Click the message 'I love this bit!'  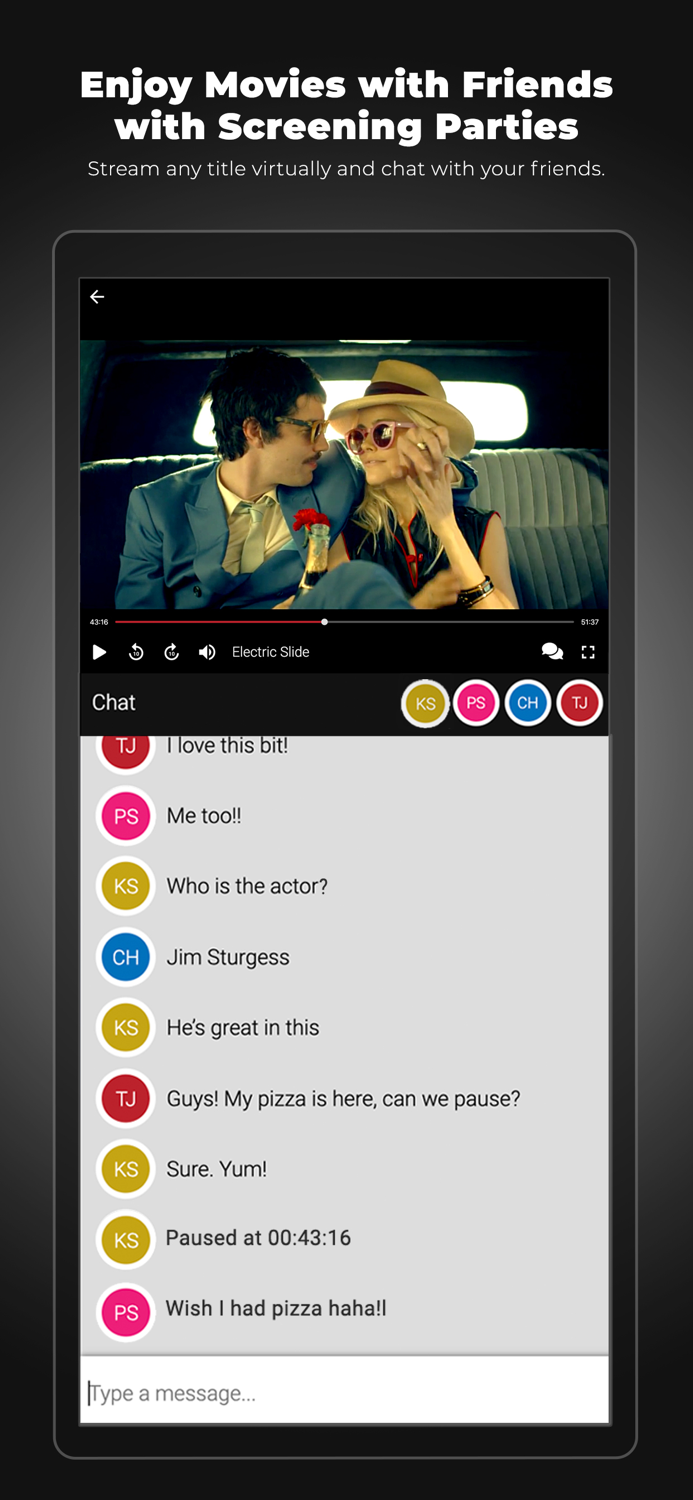click(x=227, y=746)
